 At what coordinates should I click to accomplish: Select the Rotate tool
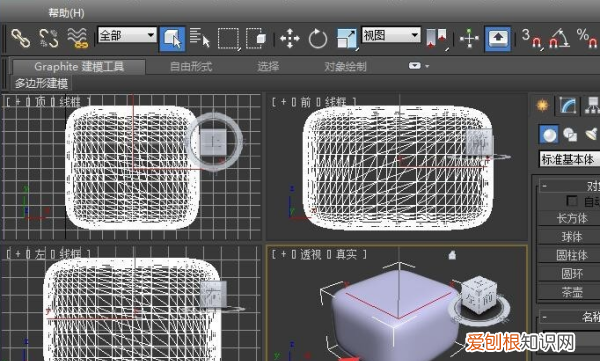[318, 39]
